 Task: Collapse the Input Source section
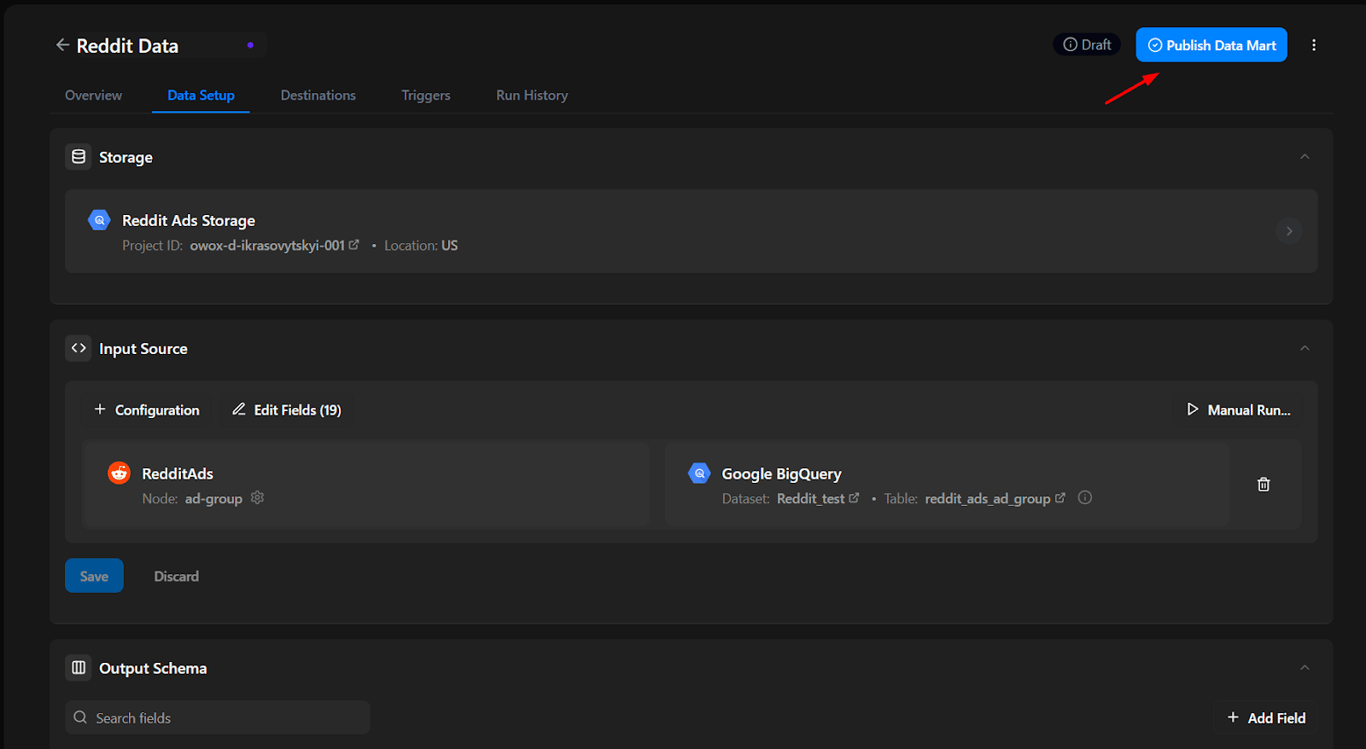pyautogui.click(x=1304, y=348)
